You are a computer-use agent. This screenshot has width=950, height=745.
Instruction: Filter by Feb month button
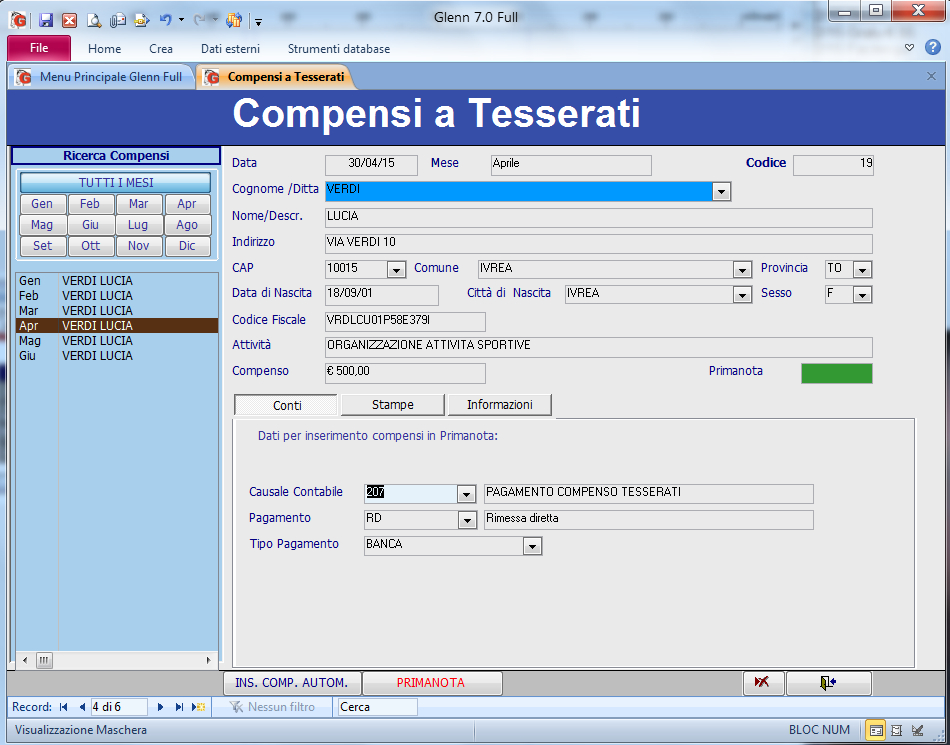90,204
